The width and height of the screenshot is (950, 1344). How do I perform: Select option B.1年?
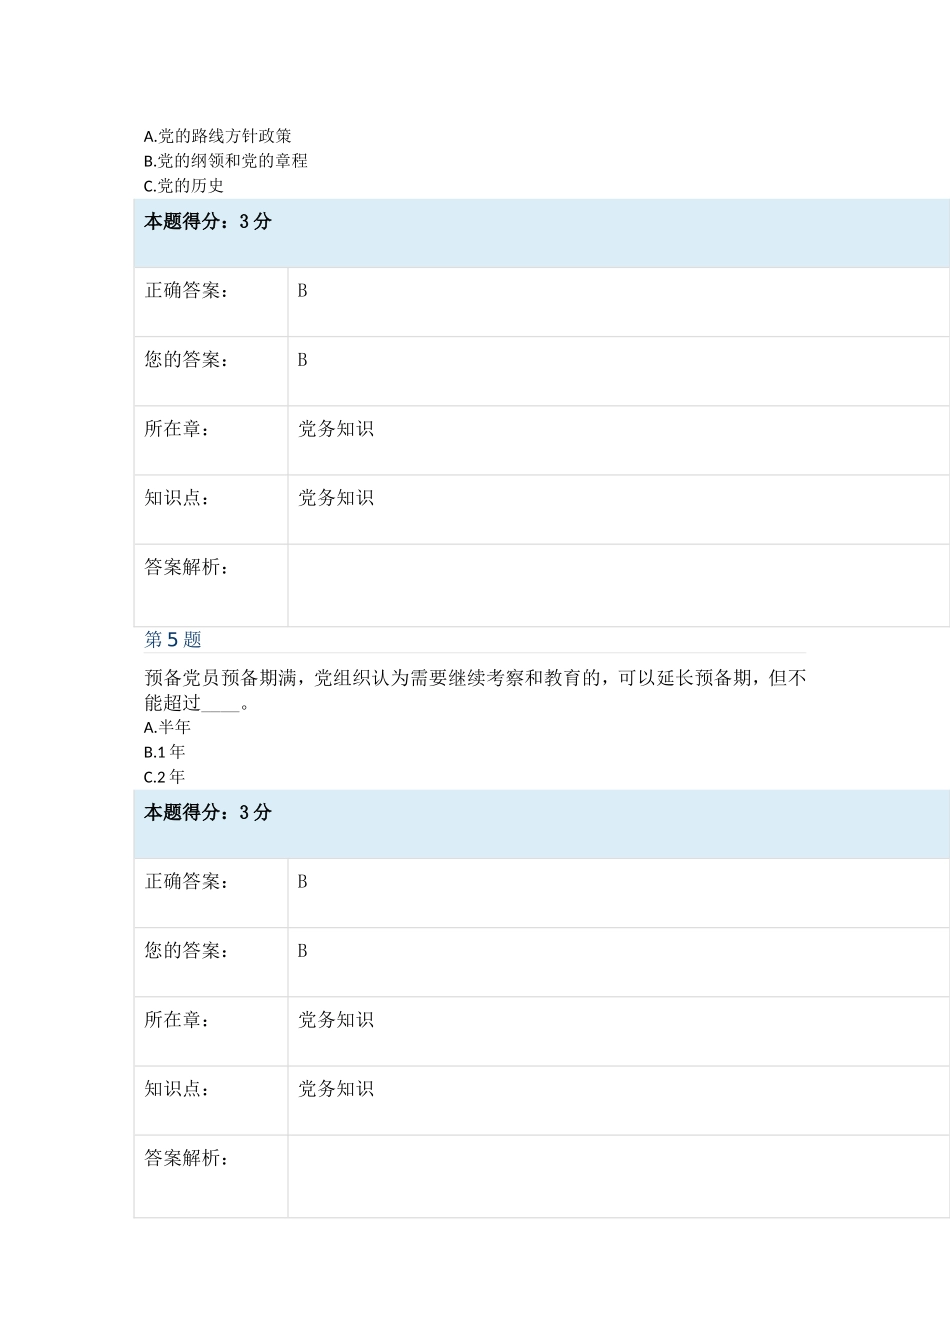point(164,752)
